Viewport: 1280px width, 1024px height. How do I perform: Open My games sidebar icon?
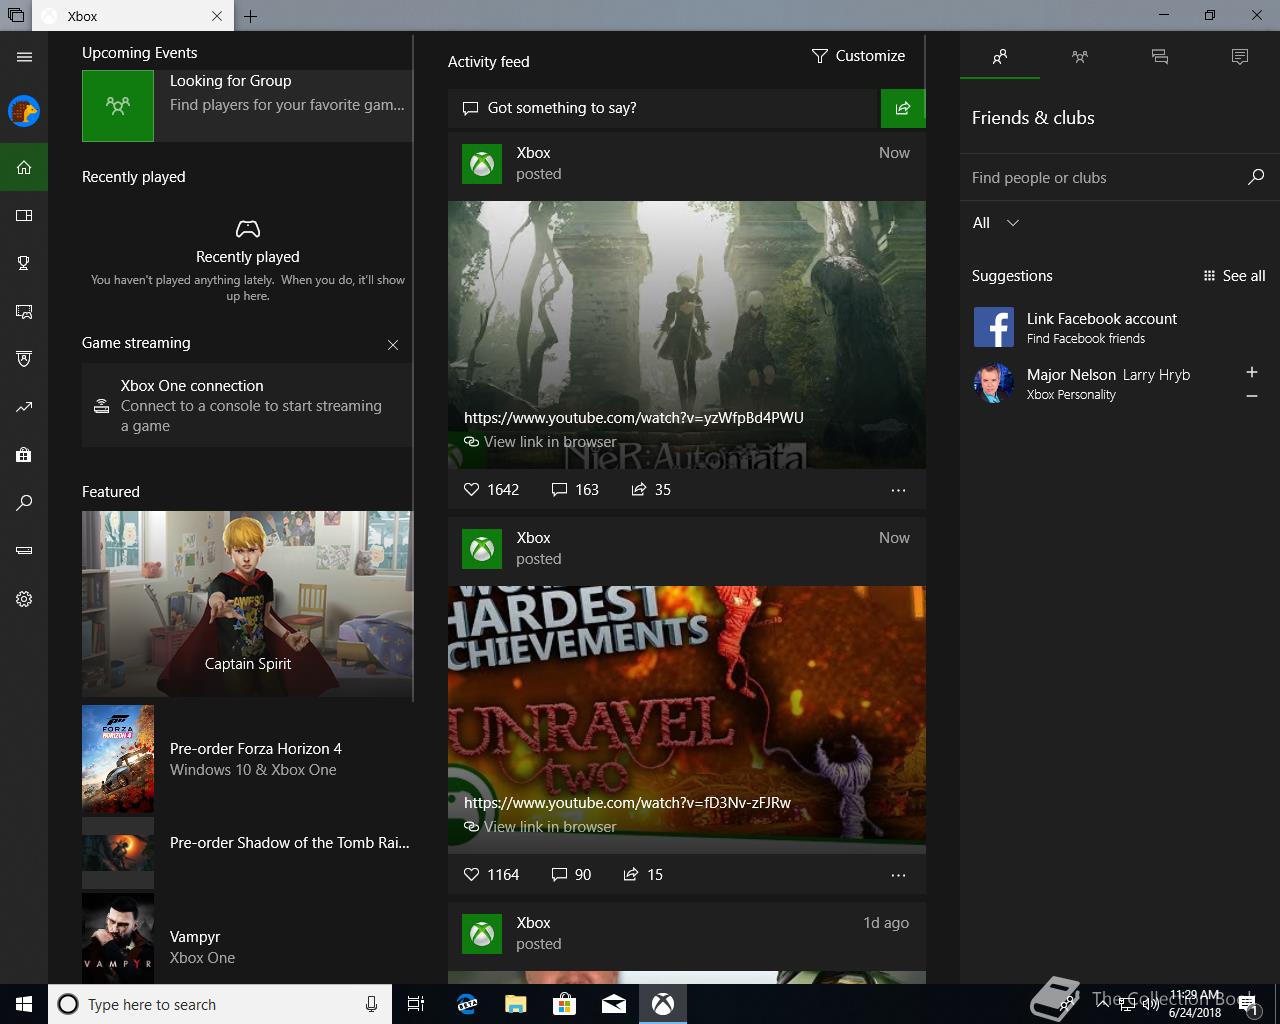tap(24, 215)
